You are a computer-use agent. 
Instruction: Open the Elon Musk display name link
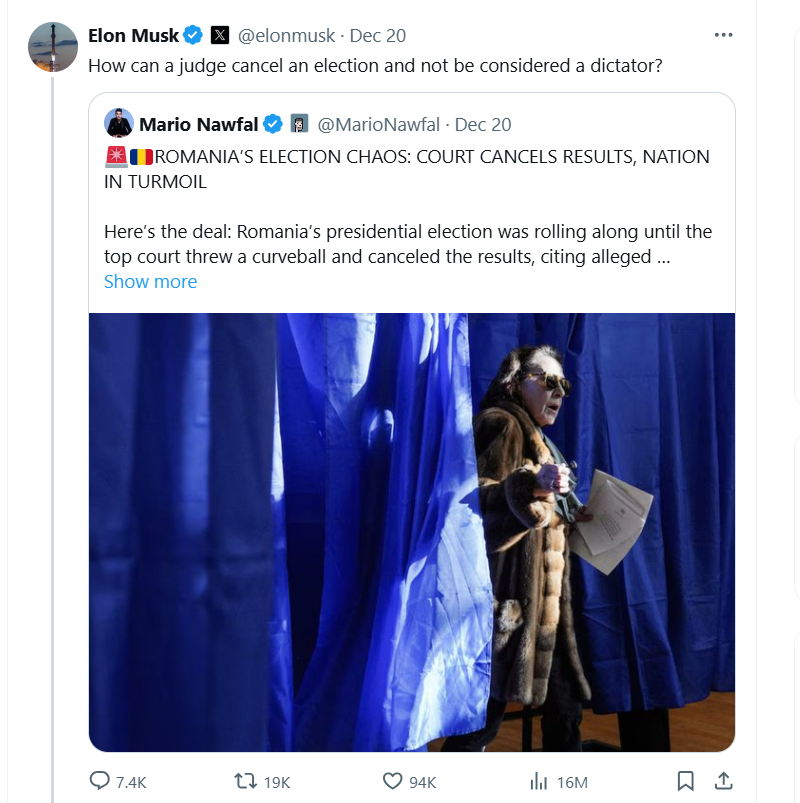pyautogui.click(x=134, y=35)
